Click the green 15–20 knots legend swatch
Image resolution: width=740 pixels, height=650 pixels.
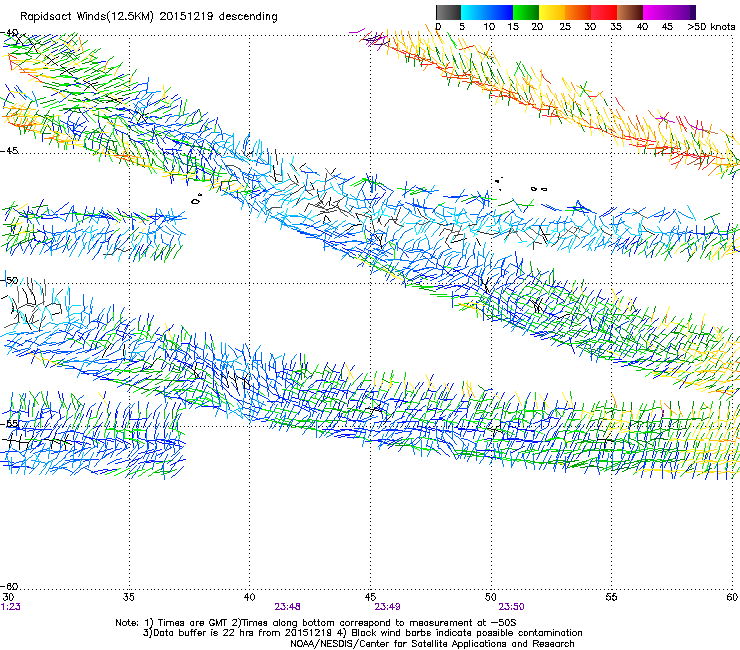point(526,12)
